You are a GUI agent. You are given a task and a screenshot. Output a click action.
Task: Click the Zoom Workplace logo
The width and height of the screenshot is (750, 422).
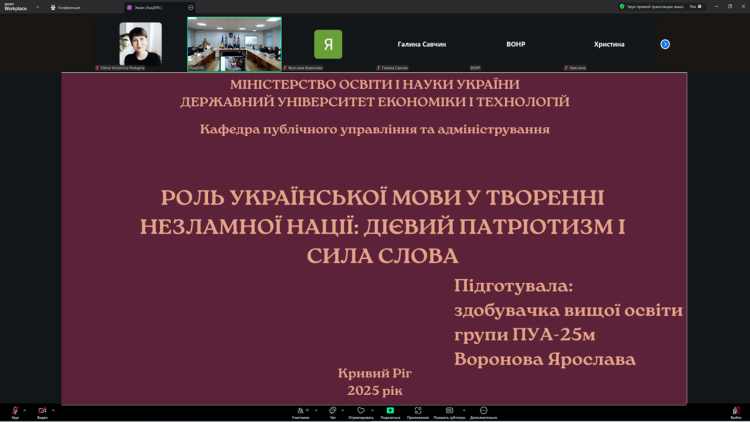coord(15,7)
